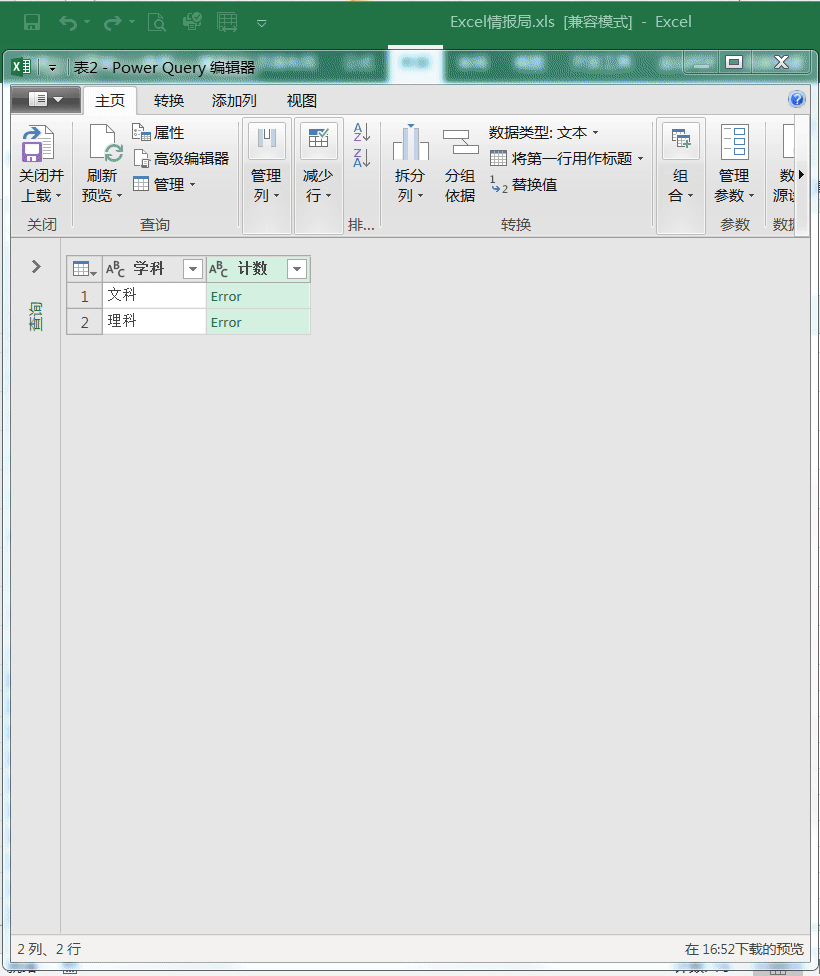Select the cell containing 理科

click(x=154, y=322)
